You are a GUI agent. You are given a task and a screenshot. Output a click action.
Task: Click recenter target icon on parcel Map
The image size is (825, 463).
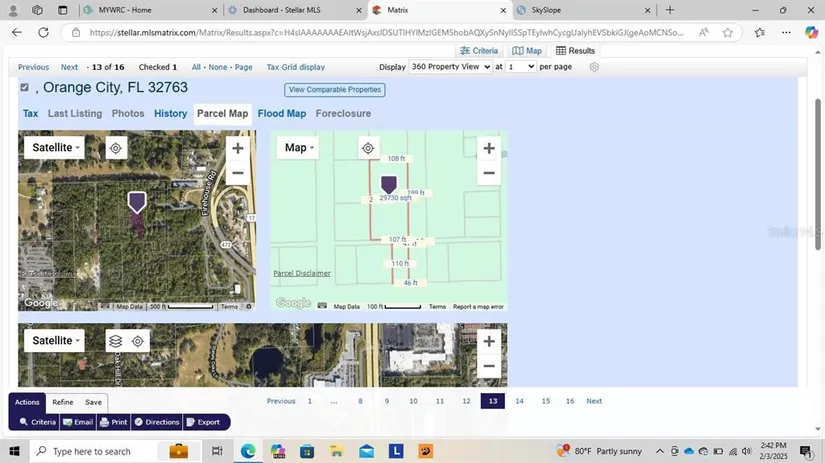tap(368, 148)
